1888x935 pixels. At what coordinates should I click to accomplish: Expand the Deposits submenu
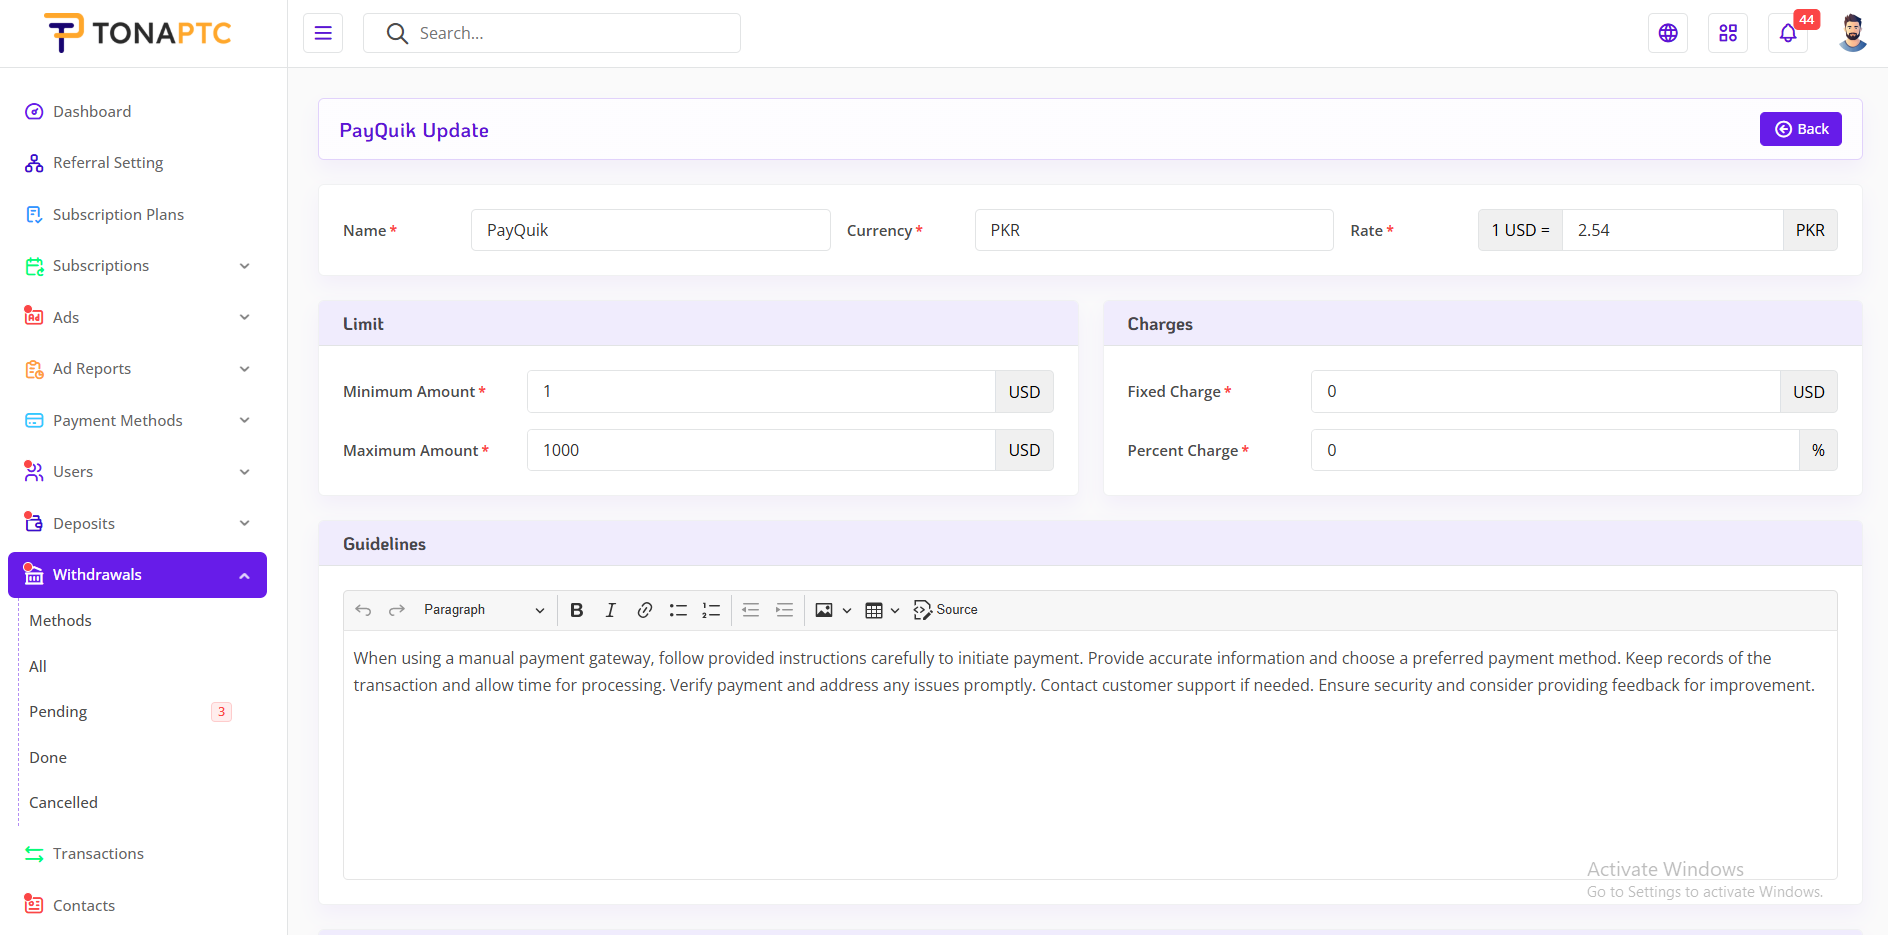coord(245,523)
